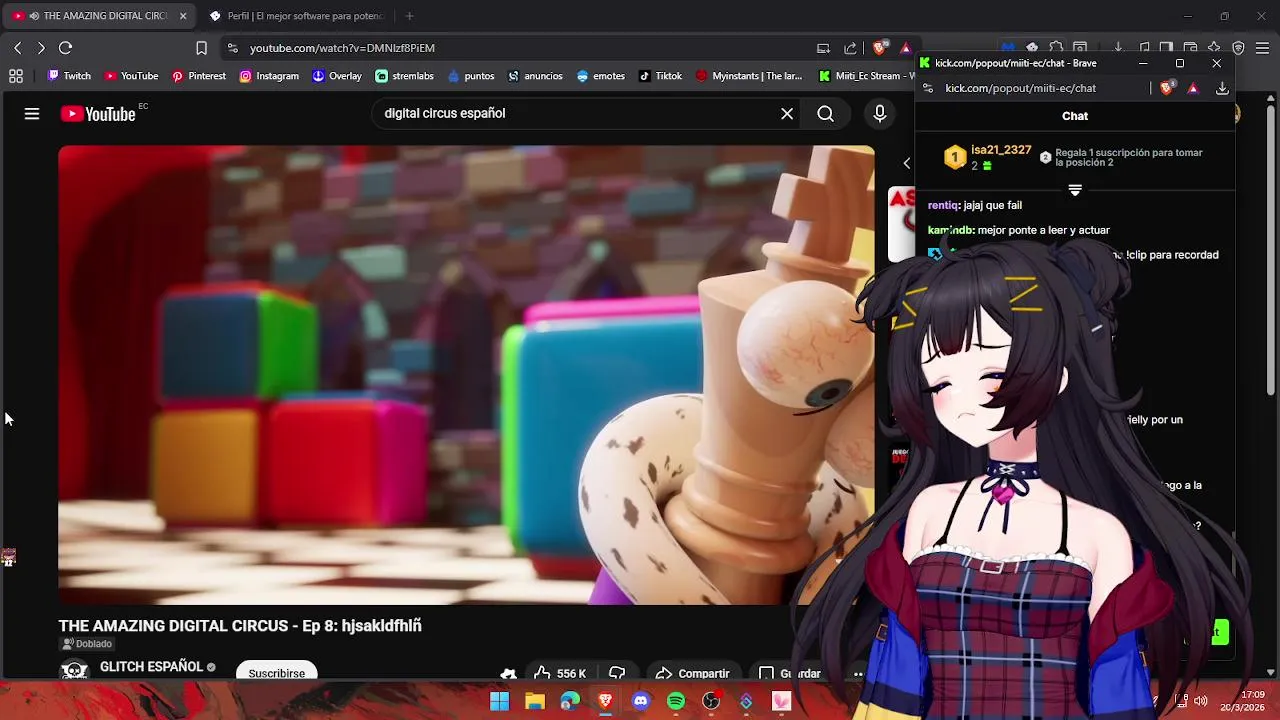Go back in the Brave browser
The height and width of the screenshot is (720, 1280).
[x=18, y=48]
